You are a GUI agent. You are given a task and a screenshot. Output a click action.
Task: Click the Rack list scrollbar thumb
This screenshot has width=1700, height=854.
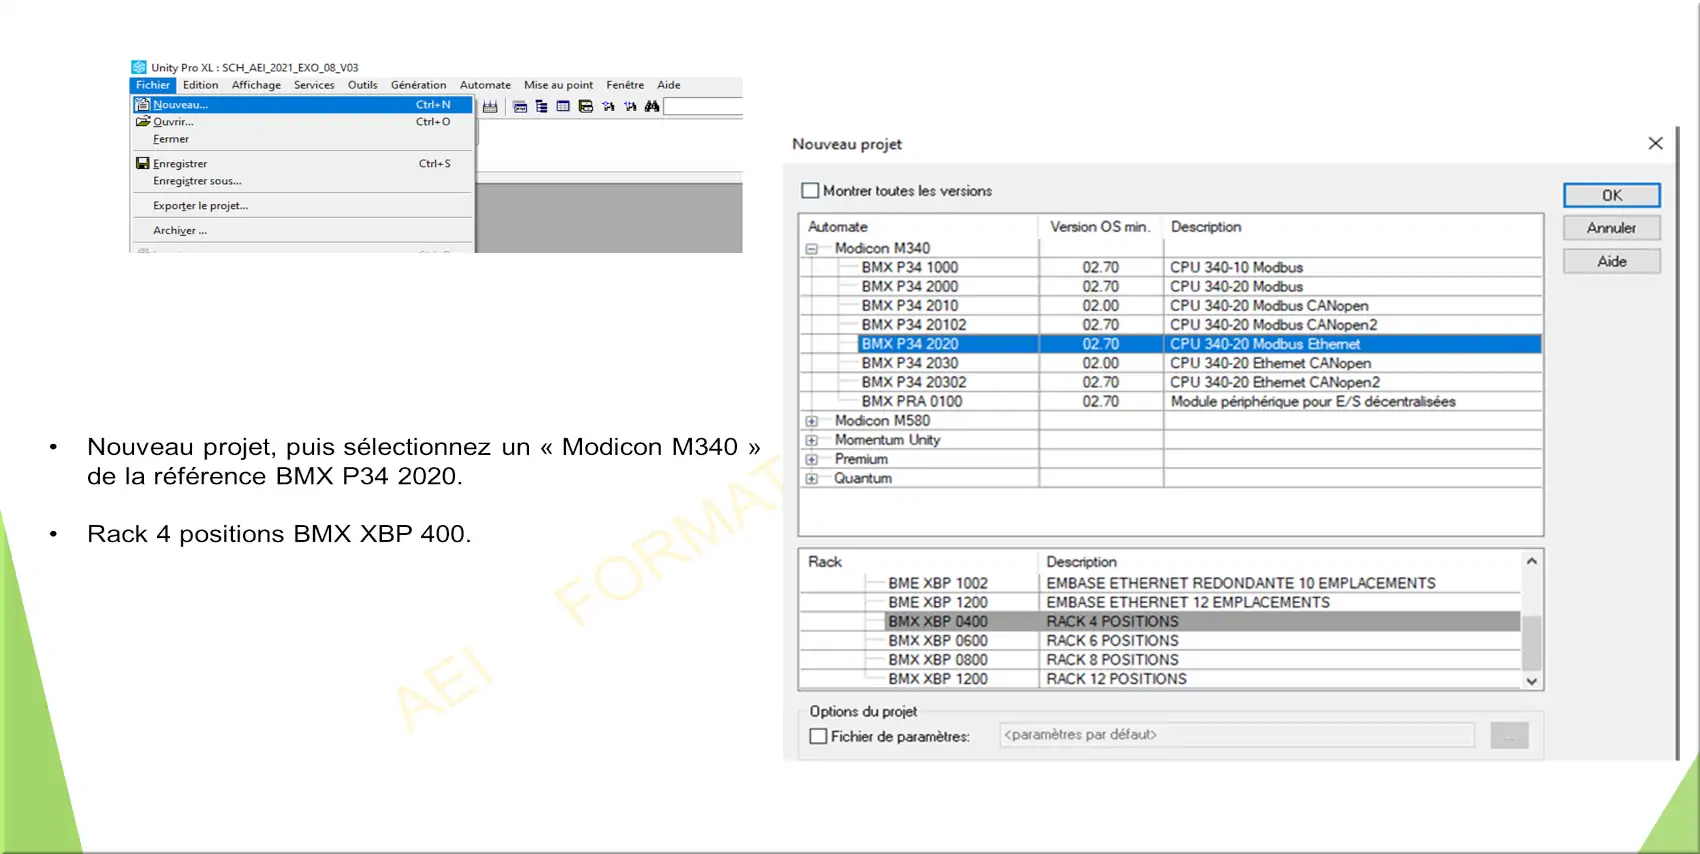[1531, 642]
